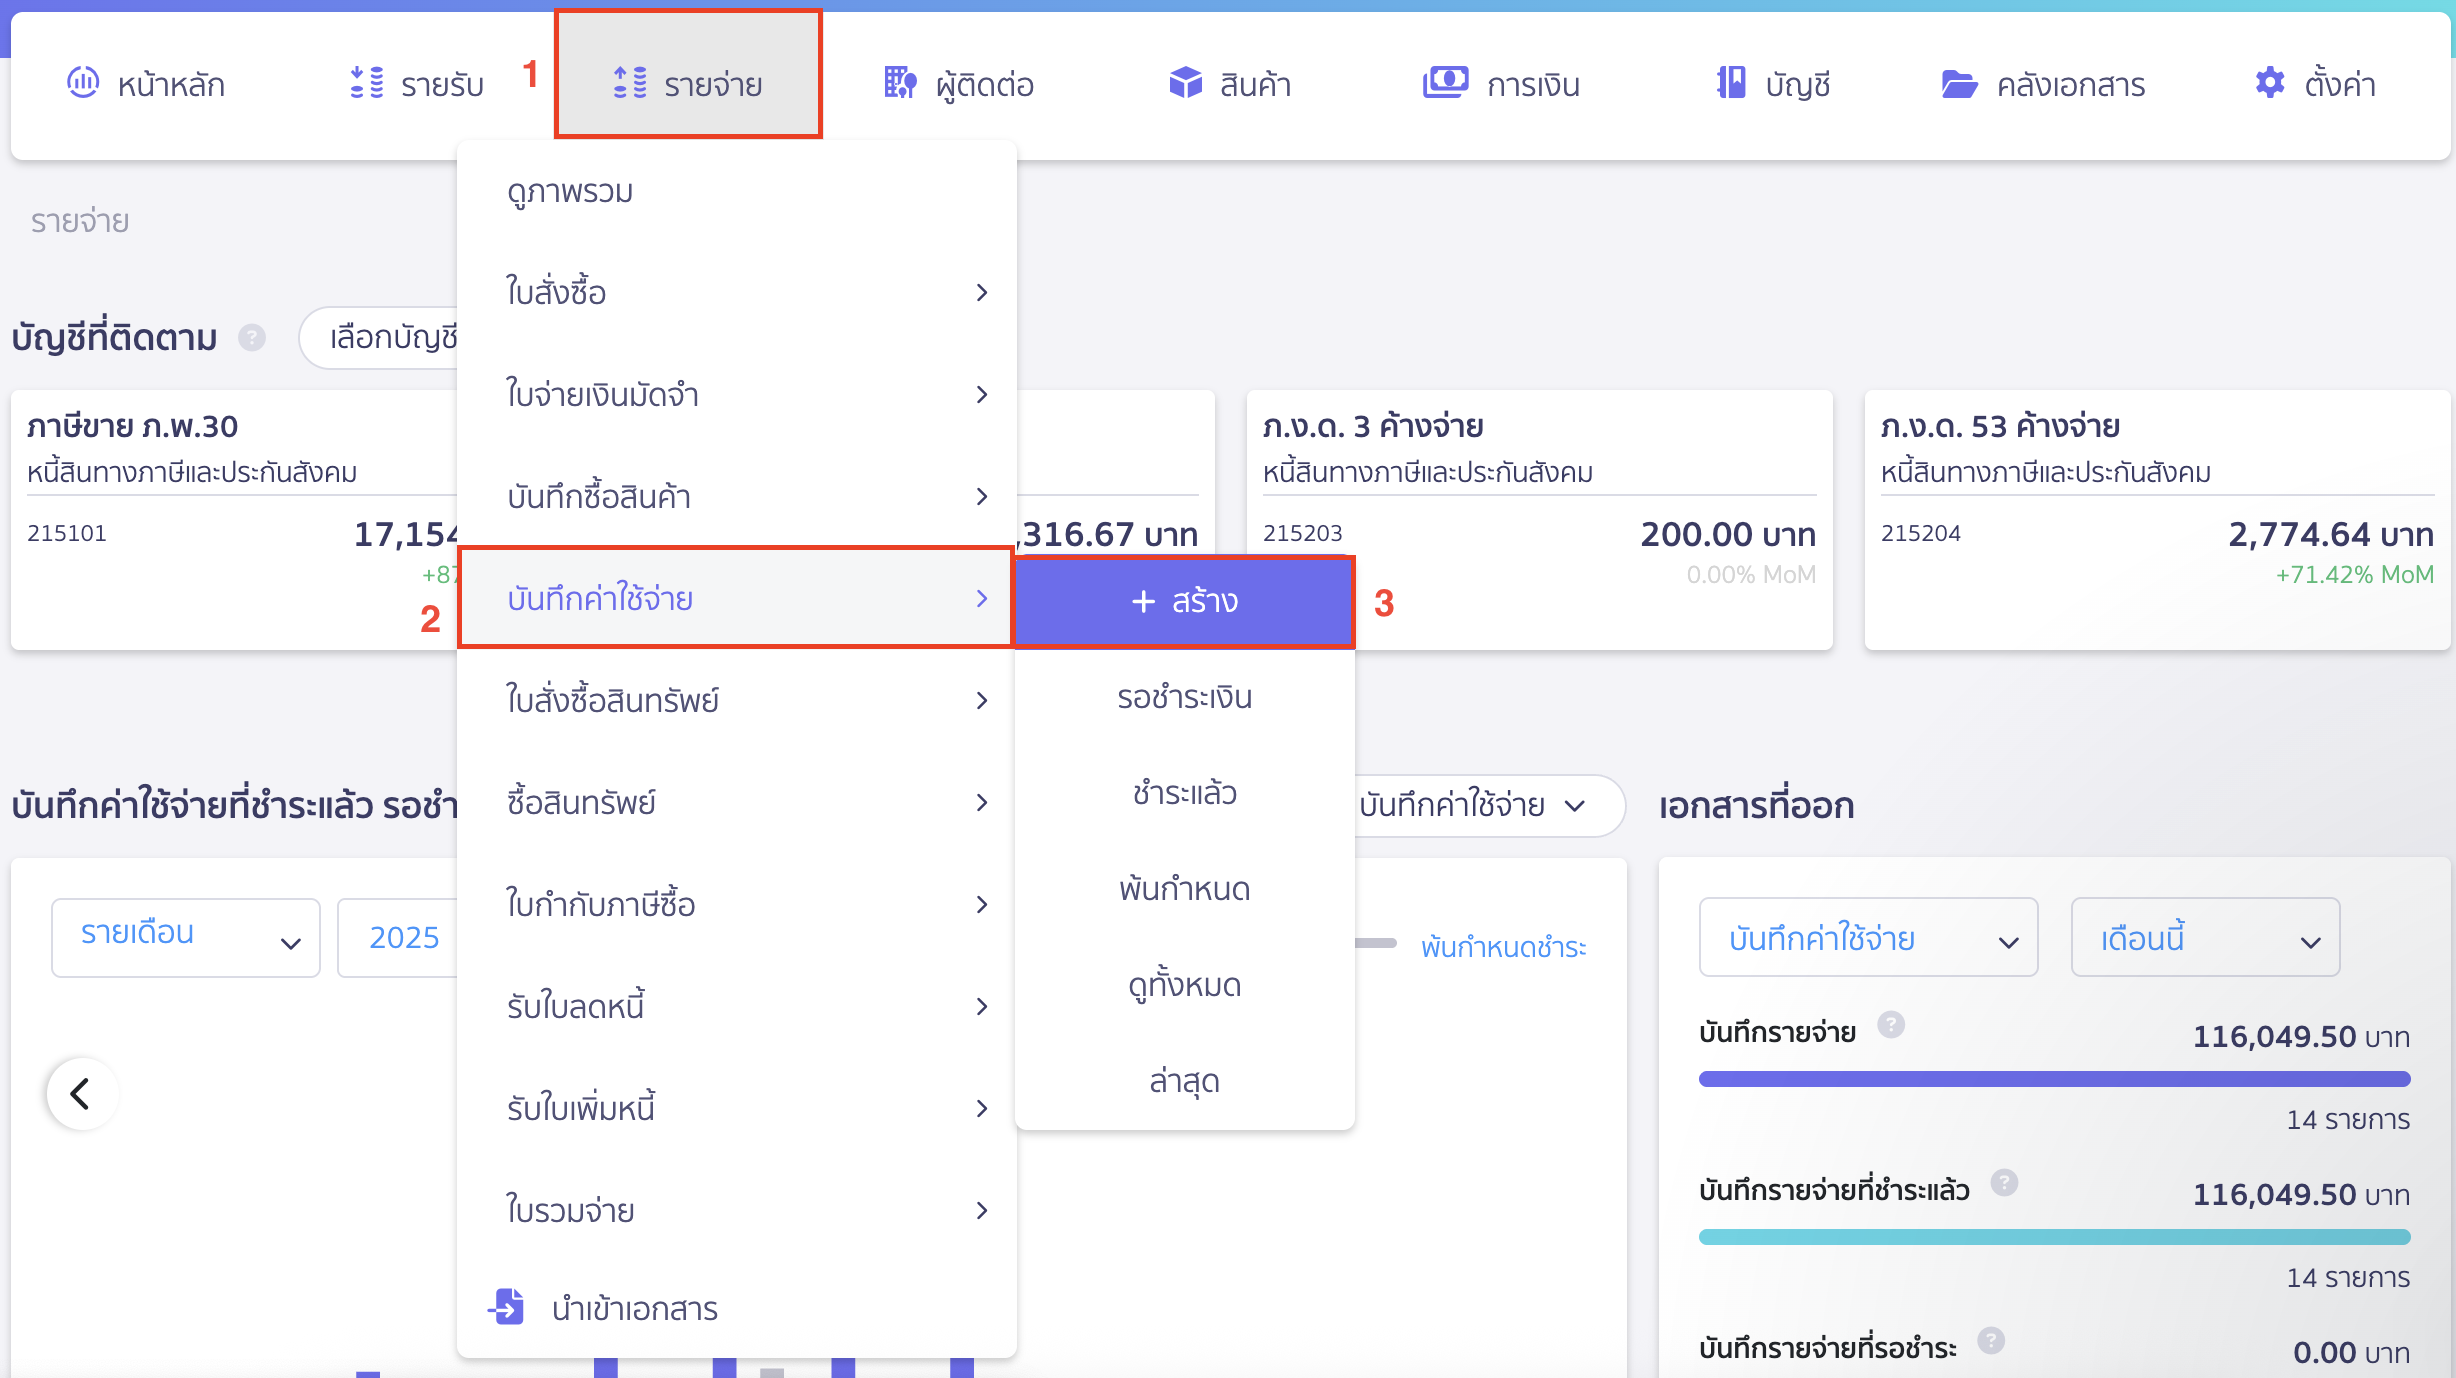Open the เดือนนี้ dropdown

pyautogui.click(x=2205, y=937)
